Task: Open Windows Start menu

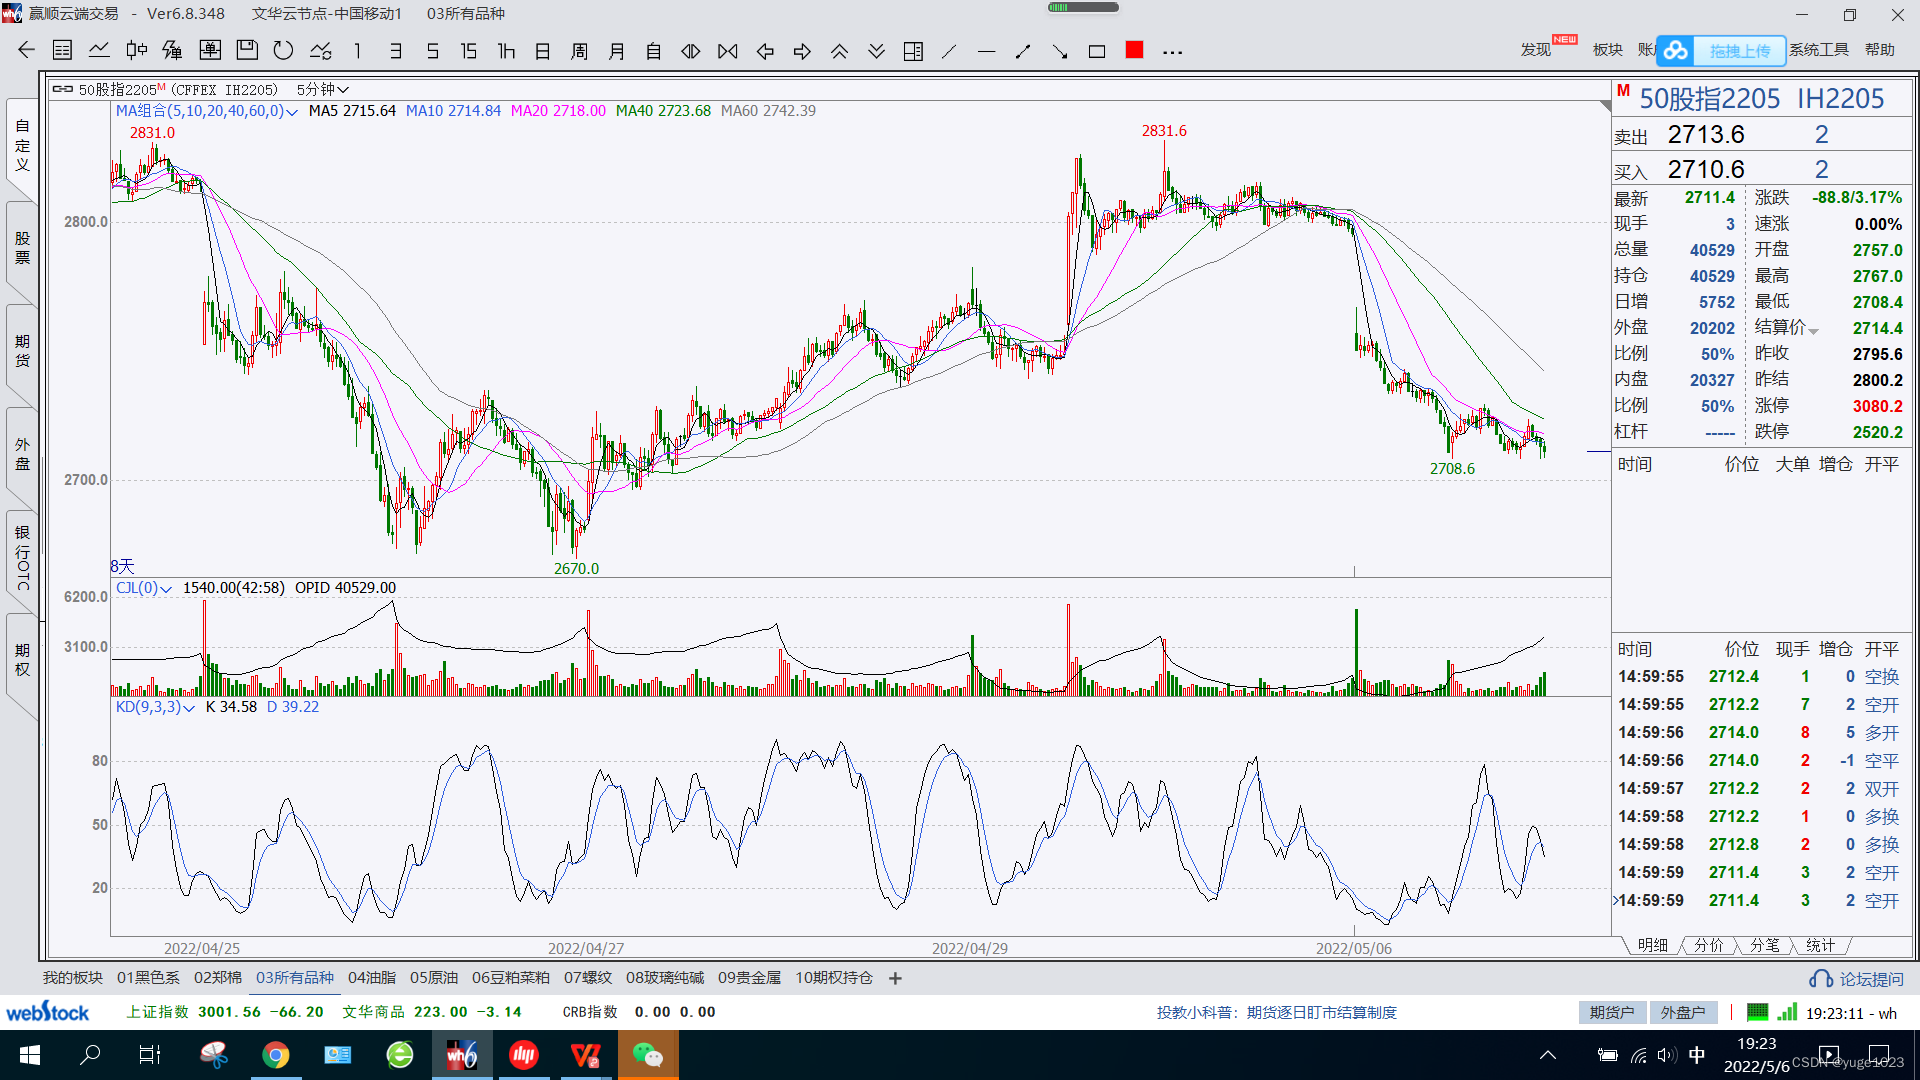Action: click(30, 1055)
